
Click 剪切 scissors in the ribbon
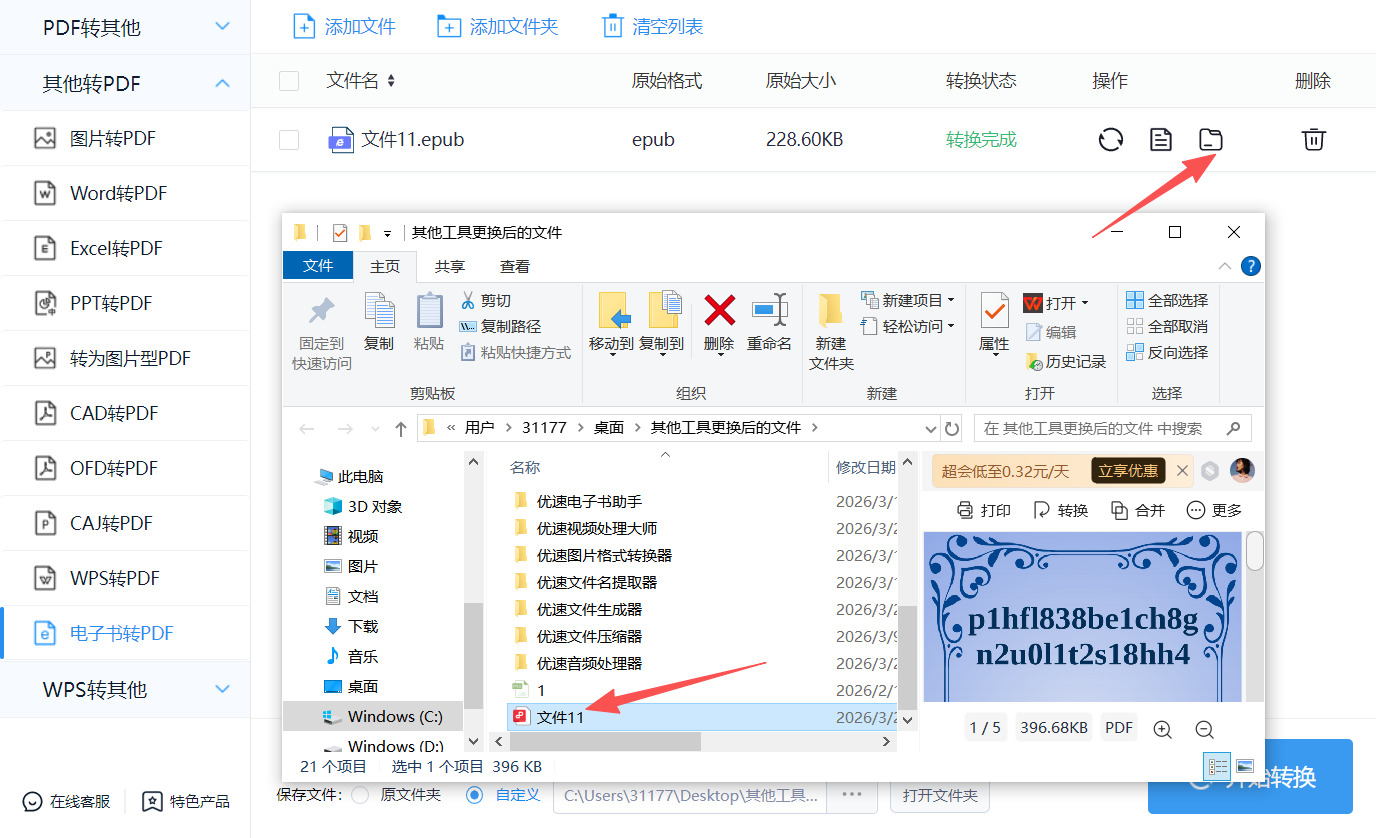485,300
